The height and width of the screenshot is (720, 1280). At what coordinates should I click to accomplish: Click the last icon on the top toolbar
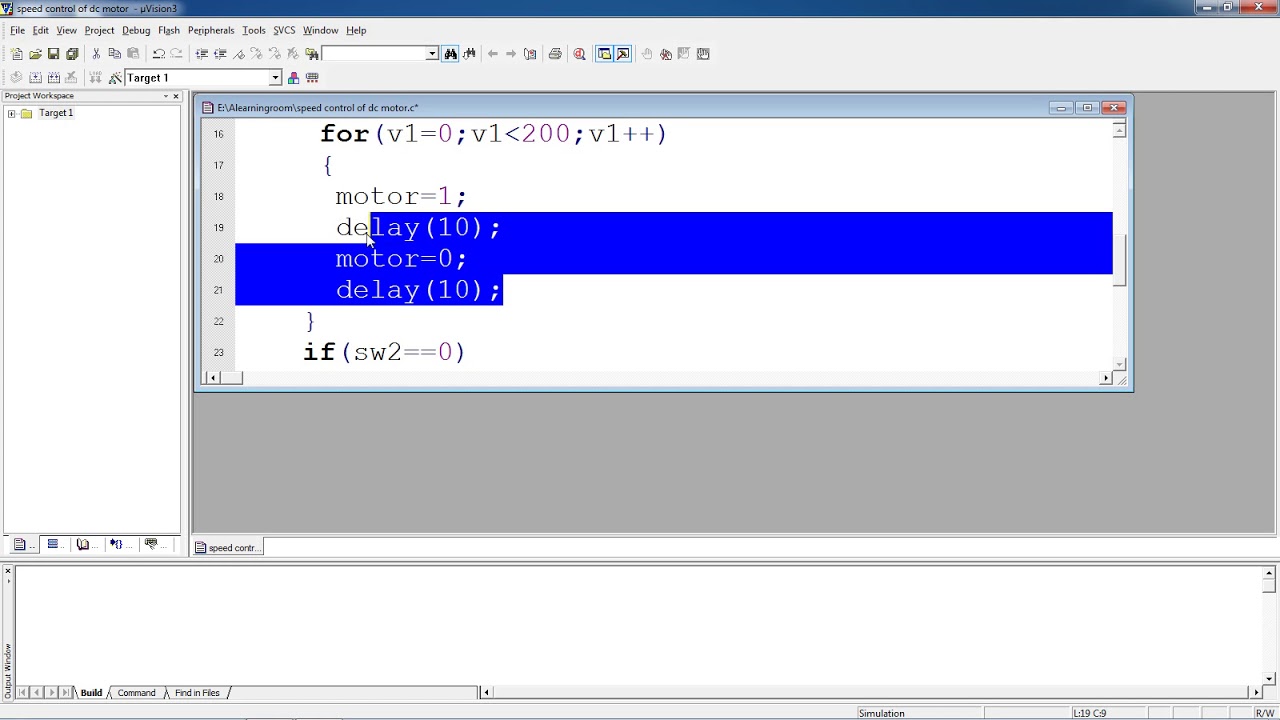(703, 54)
